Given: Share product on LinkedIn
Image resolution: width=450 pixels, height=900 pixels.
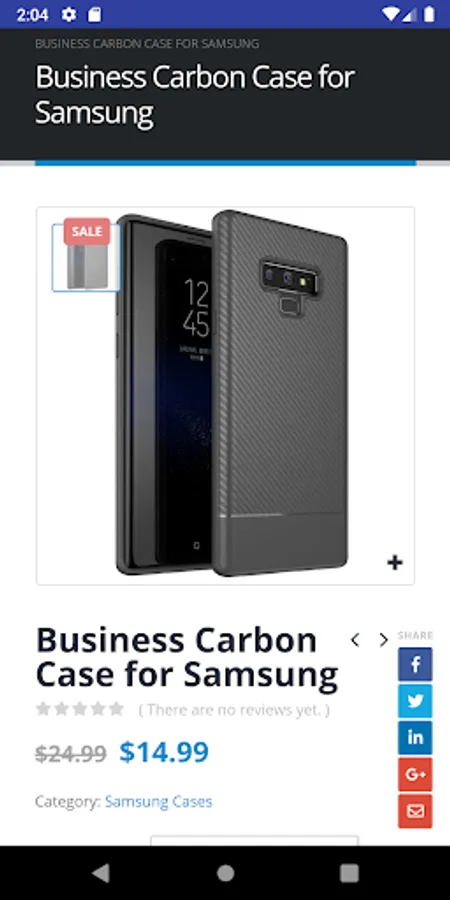Looking at the screenshot, I should [x=415, y=738].
